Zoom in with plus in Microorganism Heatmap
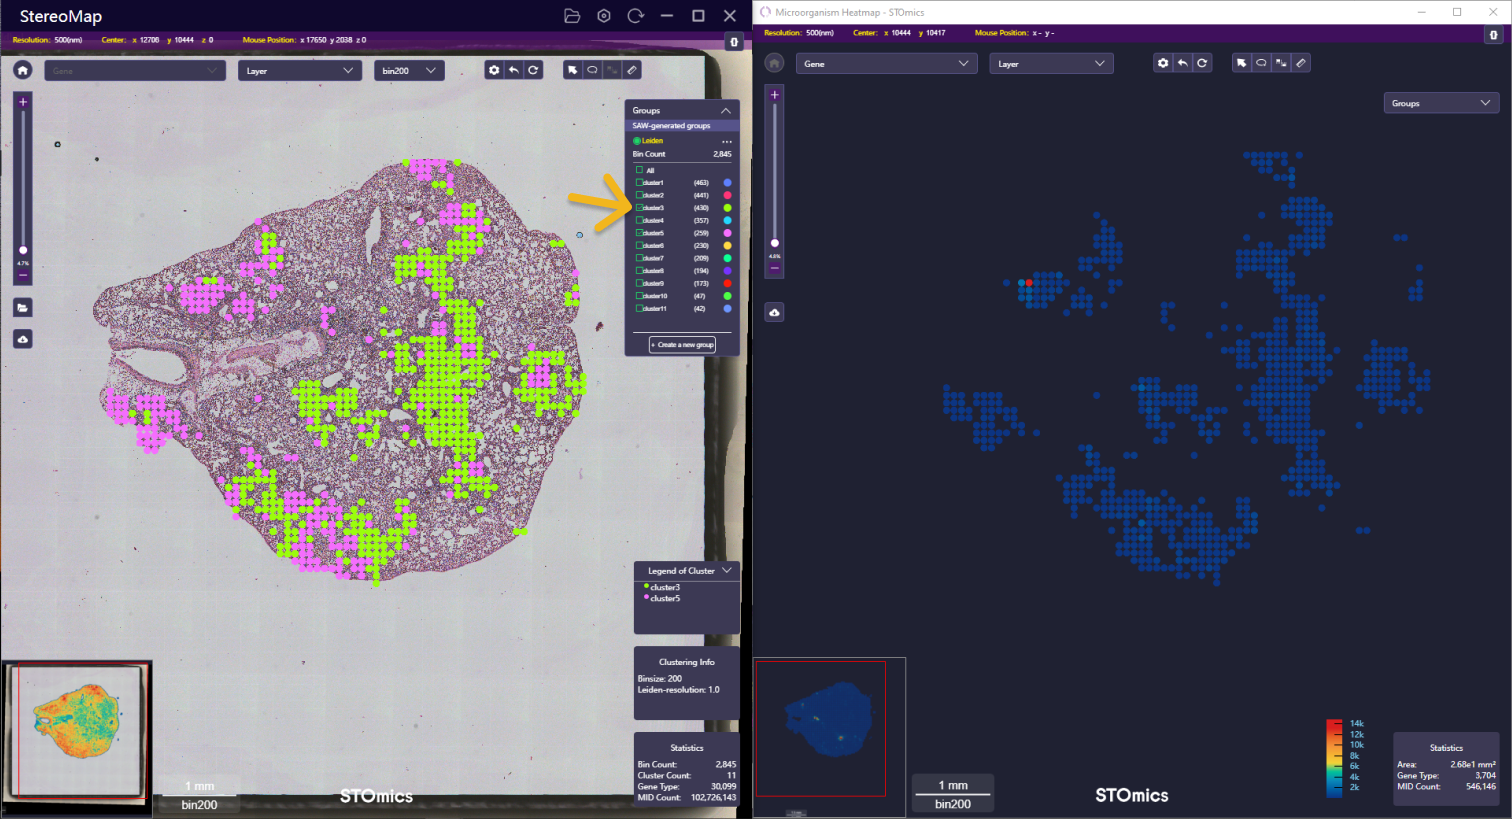This screenshot has width=1512, height=819. point(774,95)
